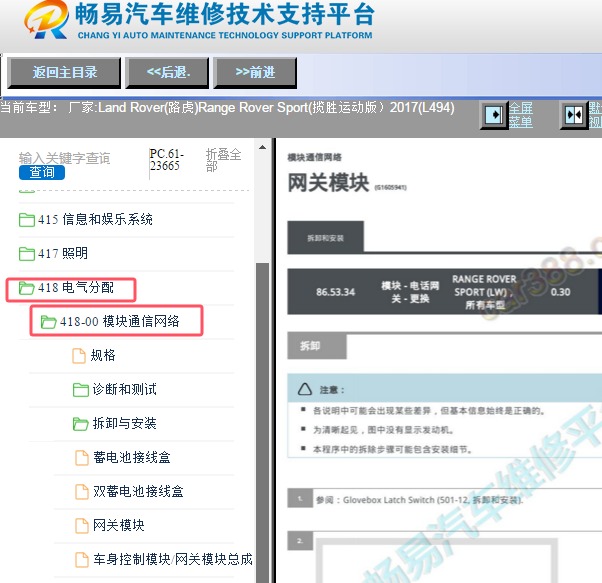Select the 拆卸 section tab
The image size is (602, 583).
(317, 346)
